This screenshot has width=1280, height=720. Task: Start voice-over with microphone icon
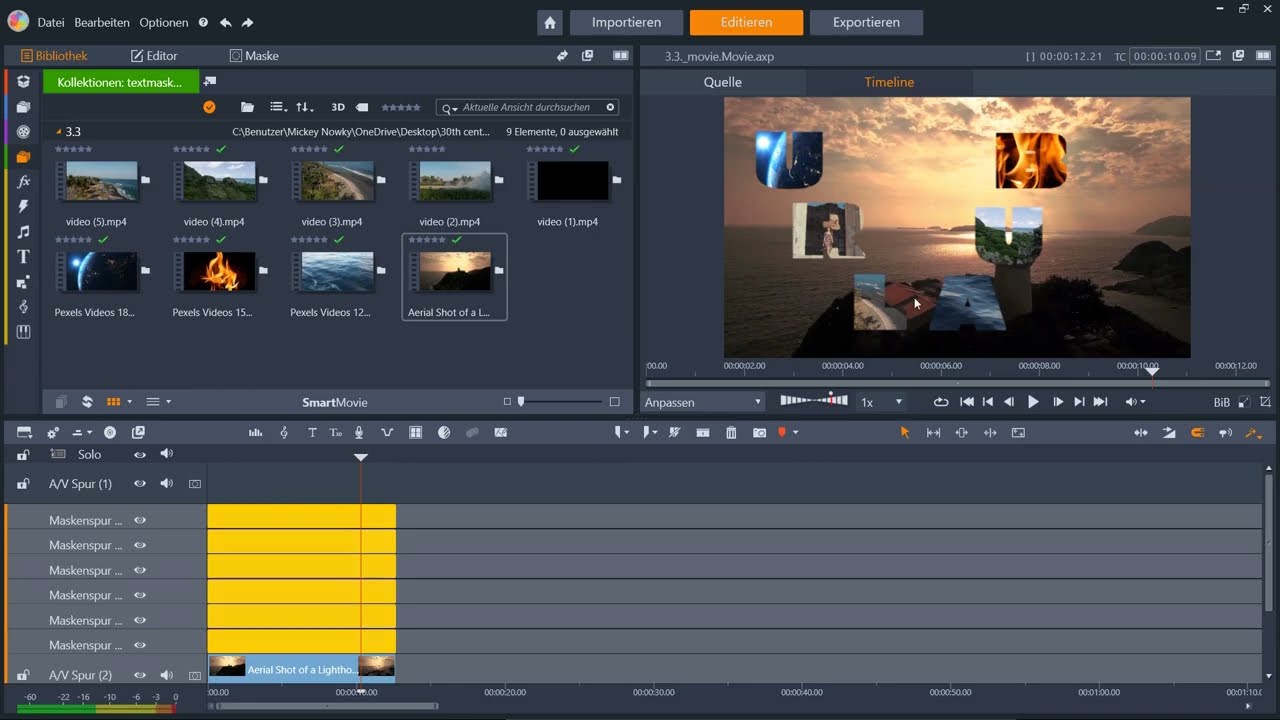pyautogui.click(x=359, y=432)
